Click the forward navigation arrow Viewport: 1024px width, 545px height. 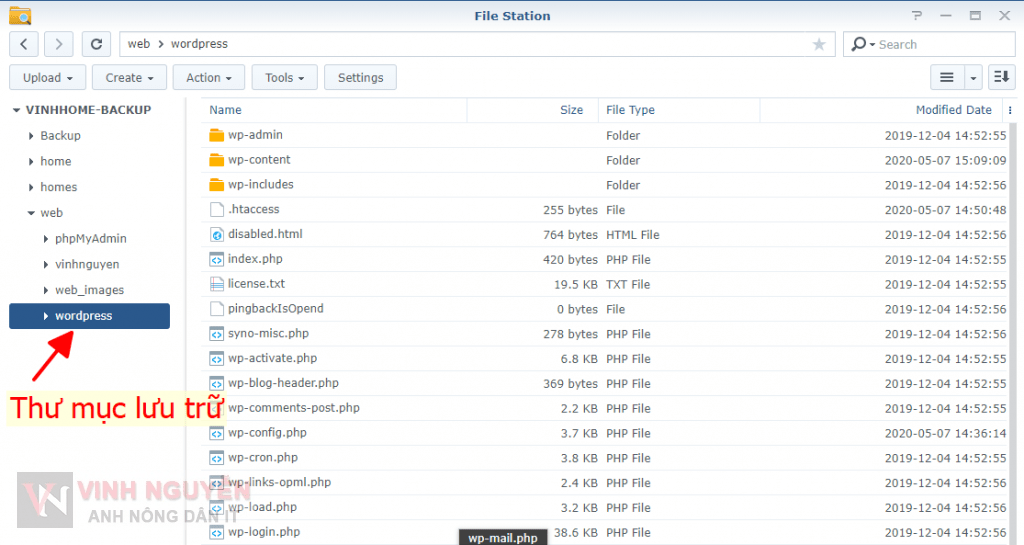click(59, 44)
